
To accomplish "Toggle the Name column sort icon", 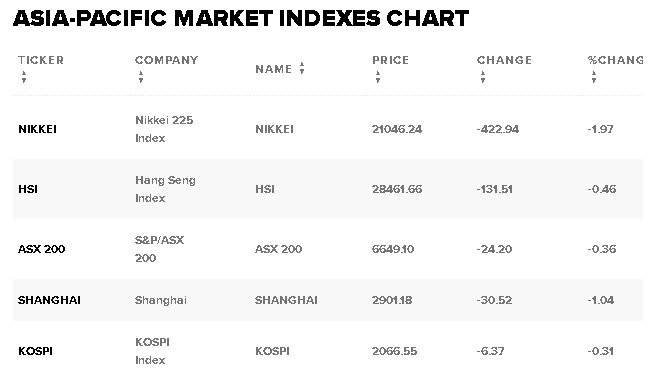I will [x=302, y=68].
